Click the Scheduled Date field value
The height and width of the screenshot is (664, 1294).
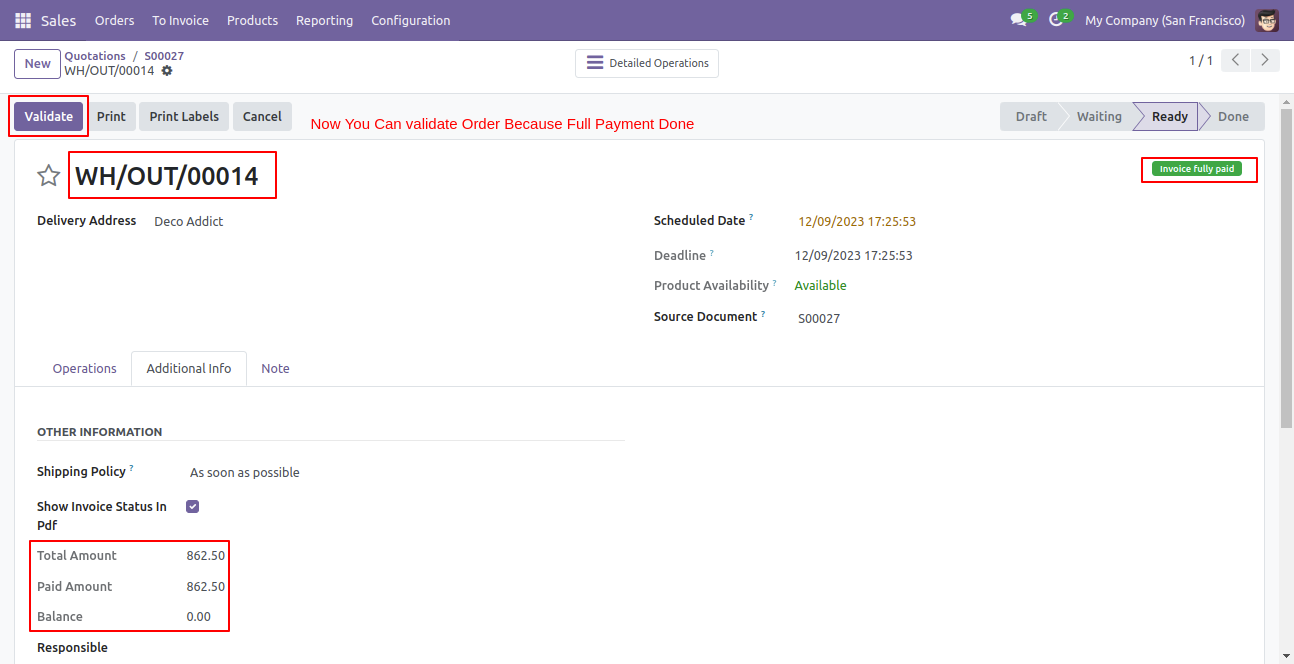coord(857,222)
